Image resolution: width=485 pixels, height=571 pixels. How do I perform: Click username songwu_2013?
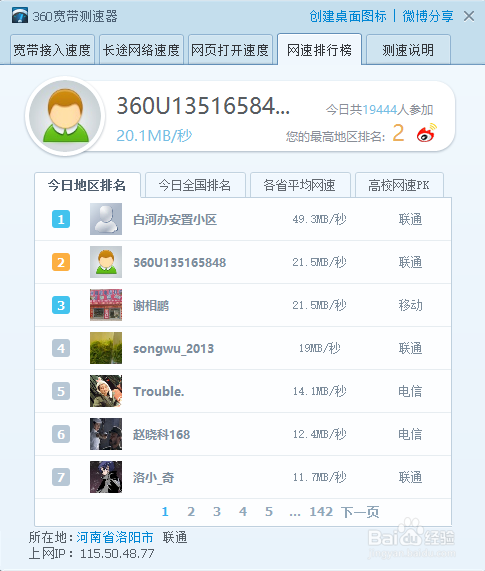tap(173, 349)
